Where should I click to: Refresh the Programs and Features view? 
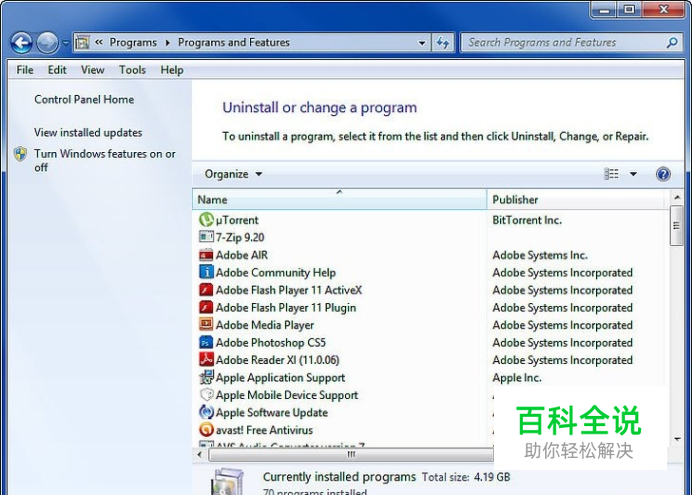click(443, 43)
